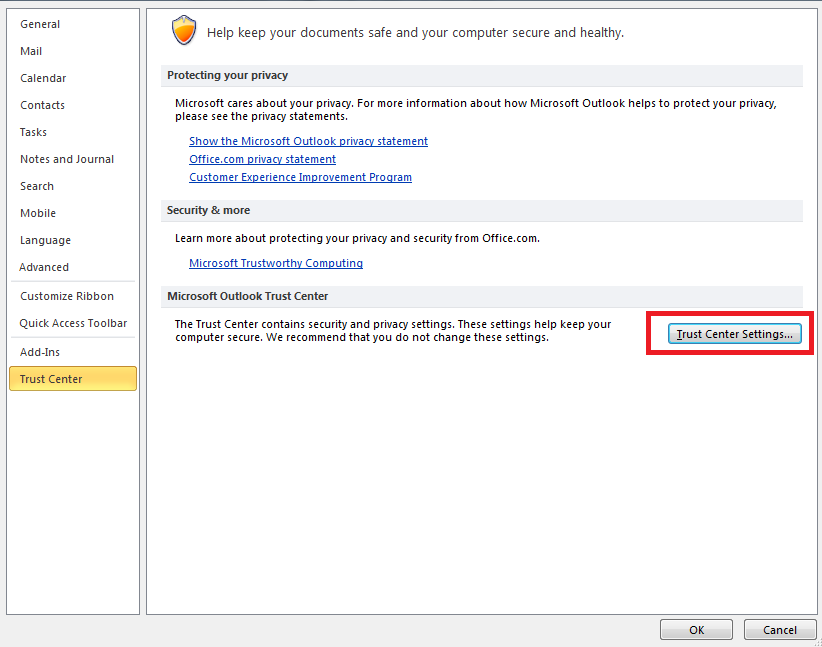Select Quick Access Toolbar category
Image resolution: width=822 pixels, height=647 pixels.
tap(73, 323)
